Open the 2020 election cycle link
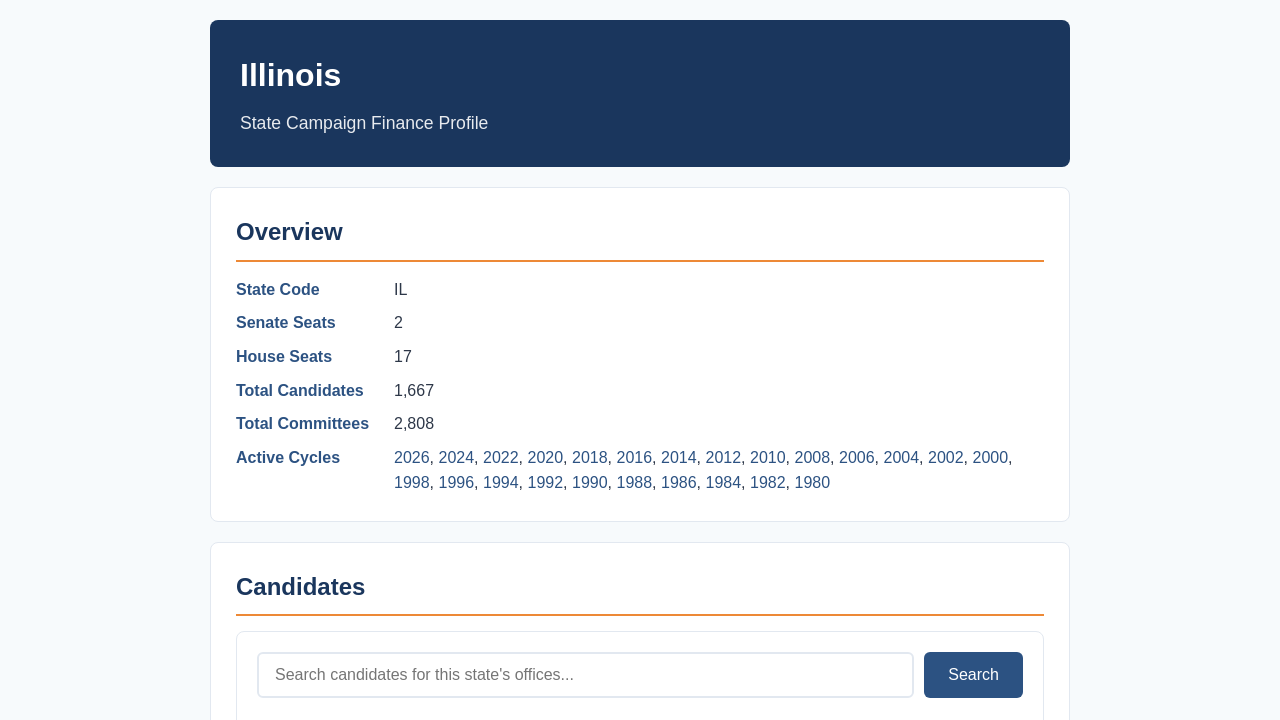Image resolution: width=1280 pixels, height=720 pixels. [x=545, y=458]
